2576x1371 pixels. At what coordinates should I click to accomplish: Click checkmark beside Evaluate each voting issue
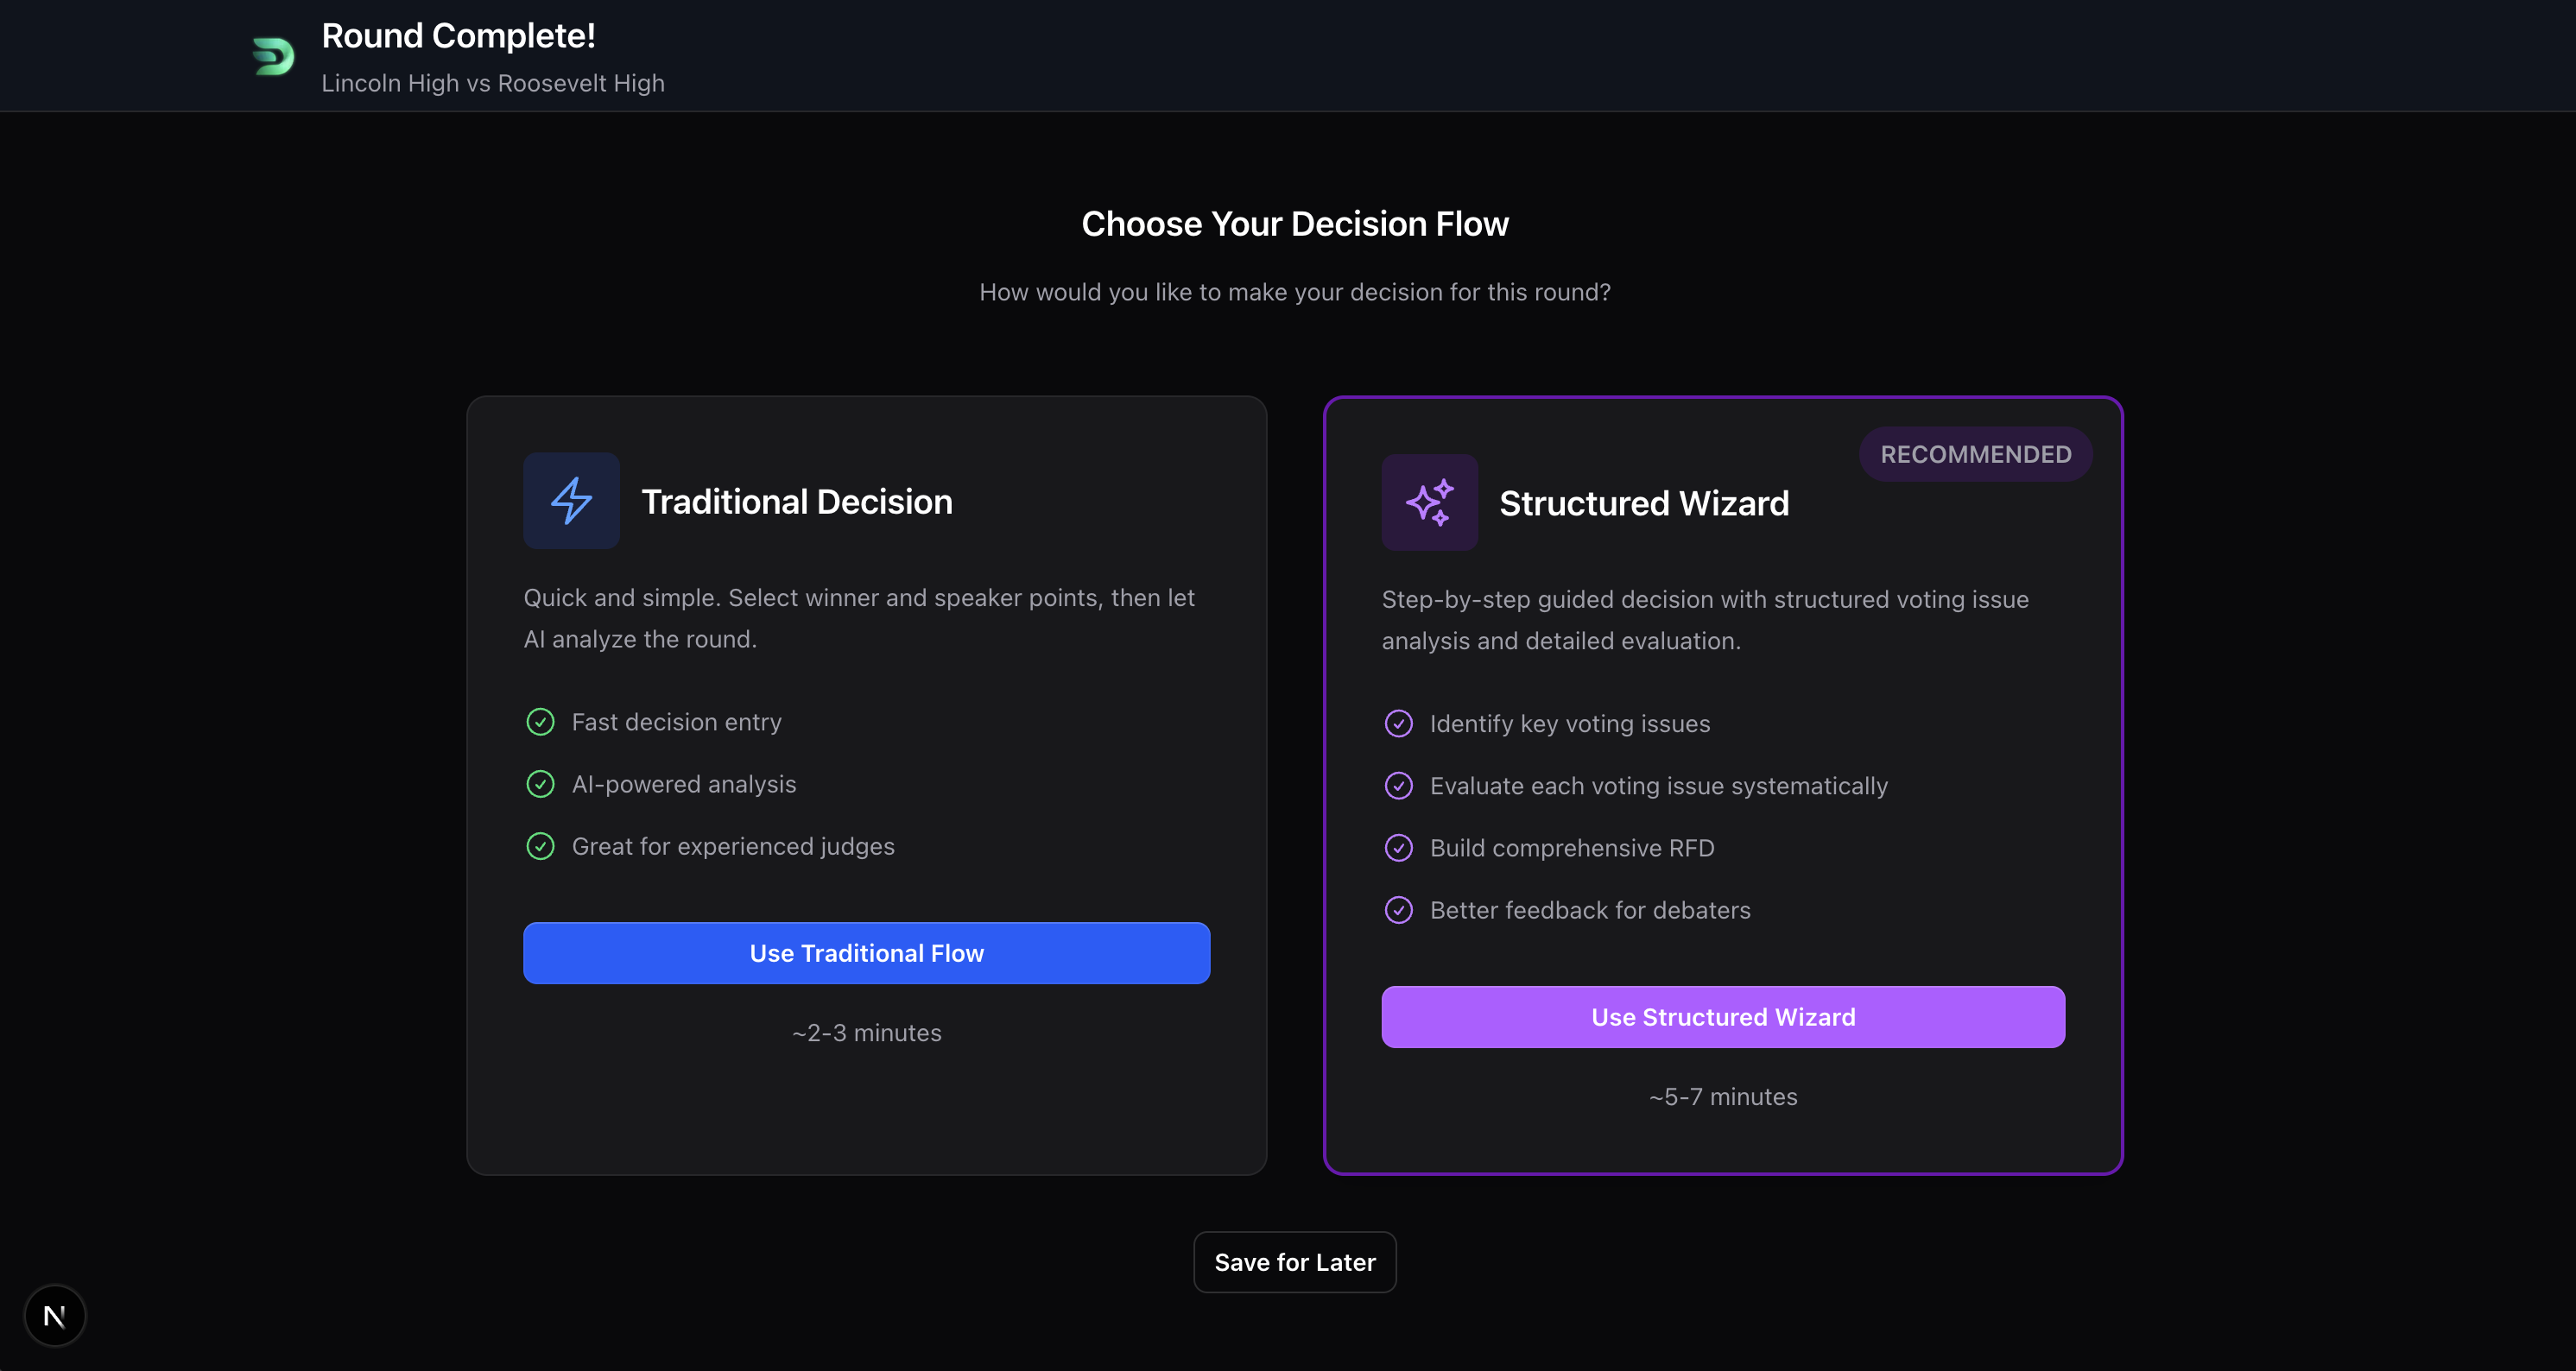1398,786
